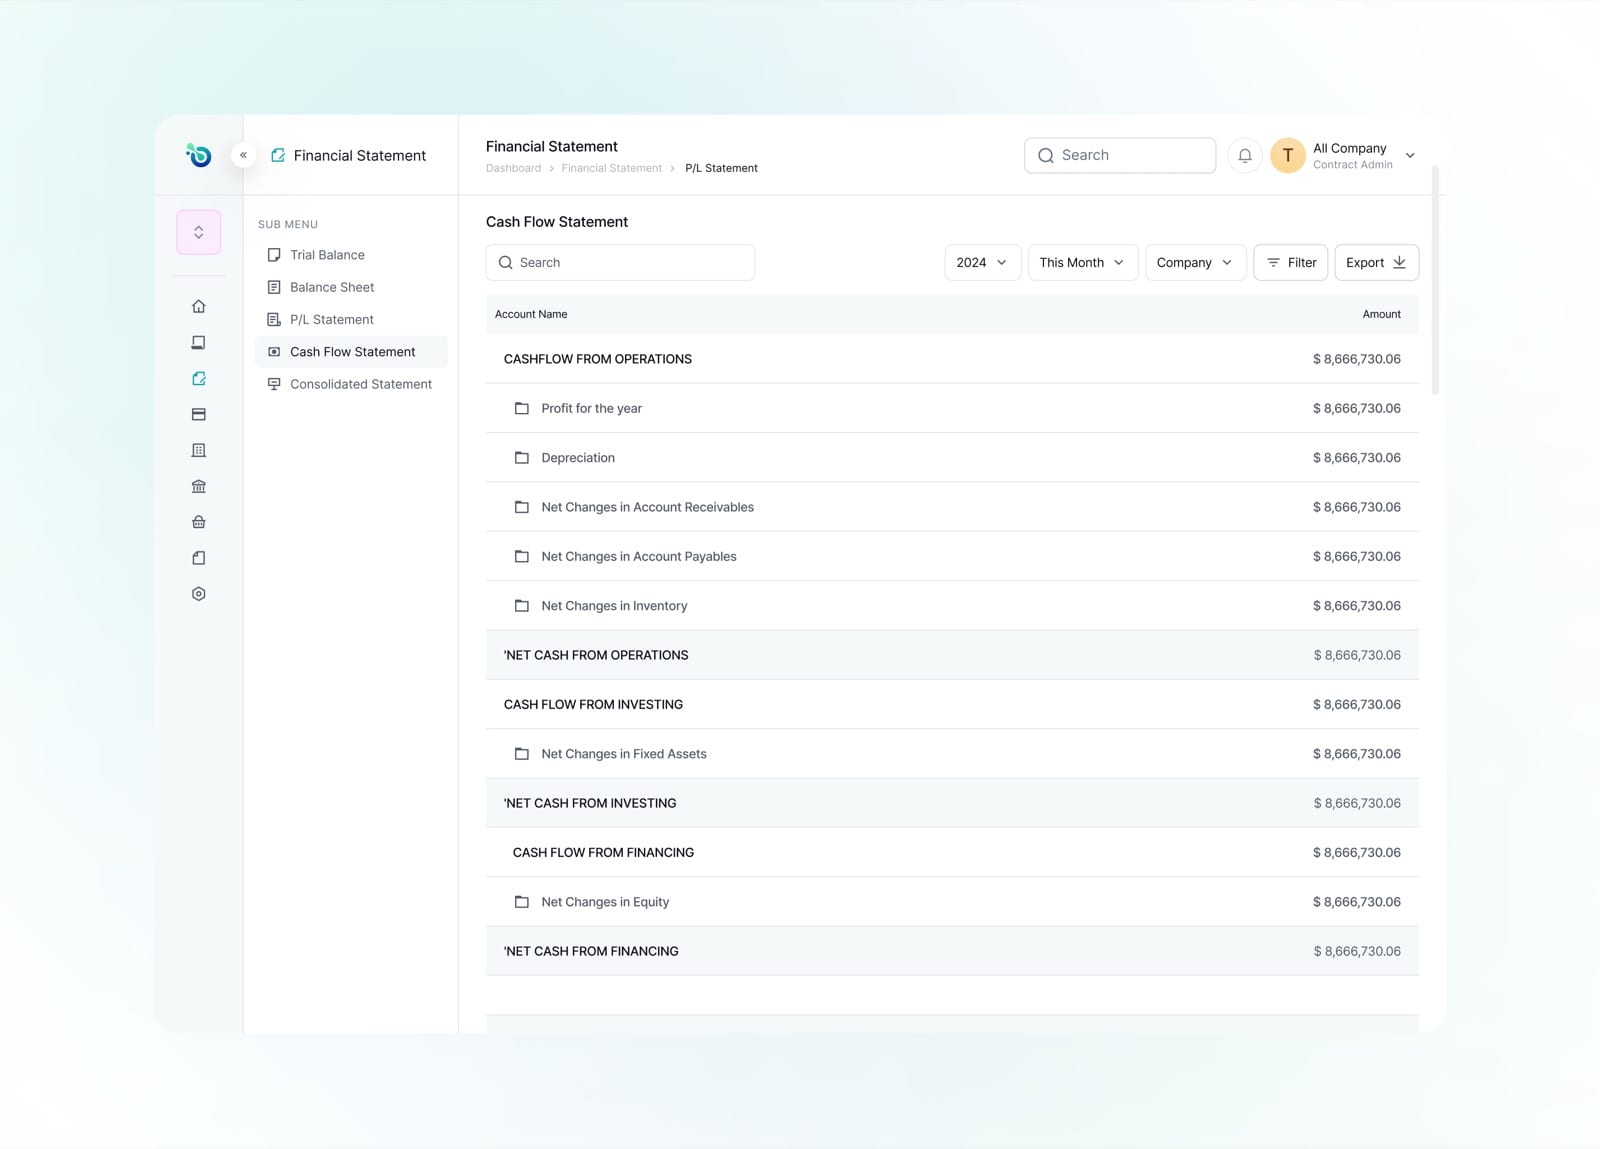Open the settings hexagon icon in sidebar
Image resolution: width=1600 pixels, height=1149 pixels.
coord(199,594)
